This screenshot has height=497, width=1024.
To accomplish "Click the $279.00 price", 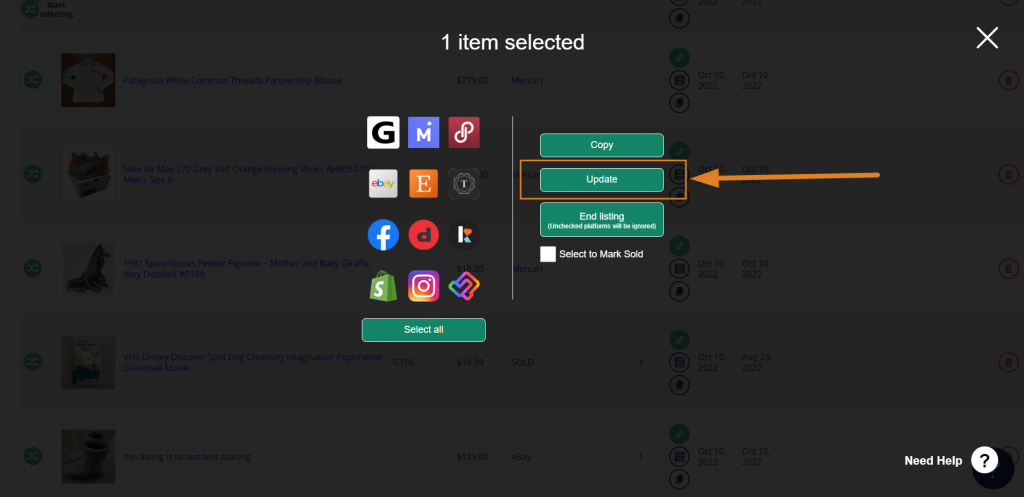I will coord(473,80).
